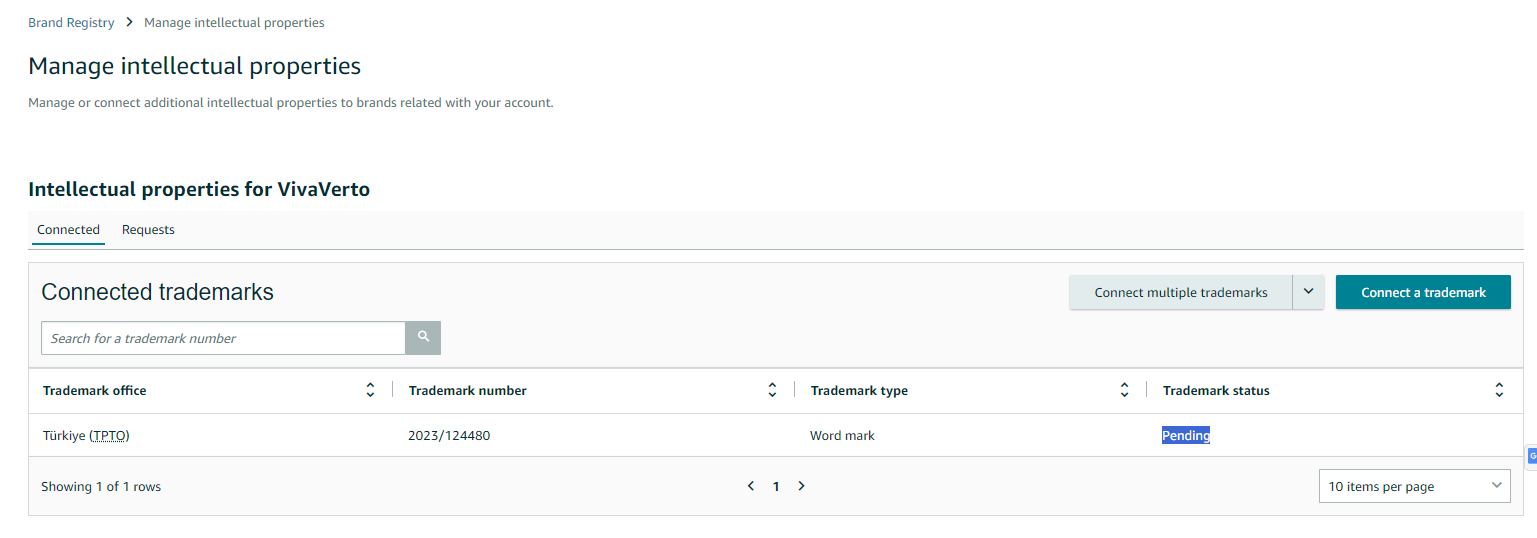Switch to the Requests tab
Image resolution: width=1537 pixels, height=538 pixels.
[x=148, y=230]
